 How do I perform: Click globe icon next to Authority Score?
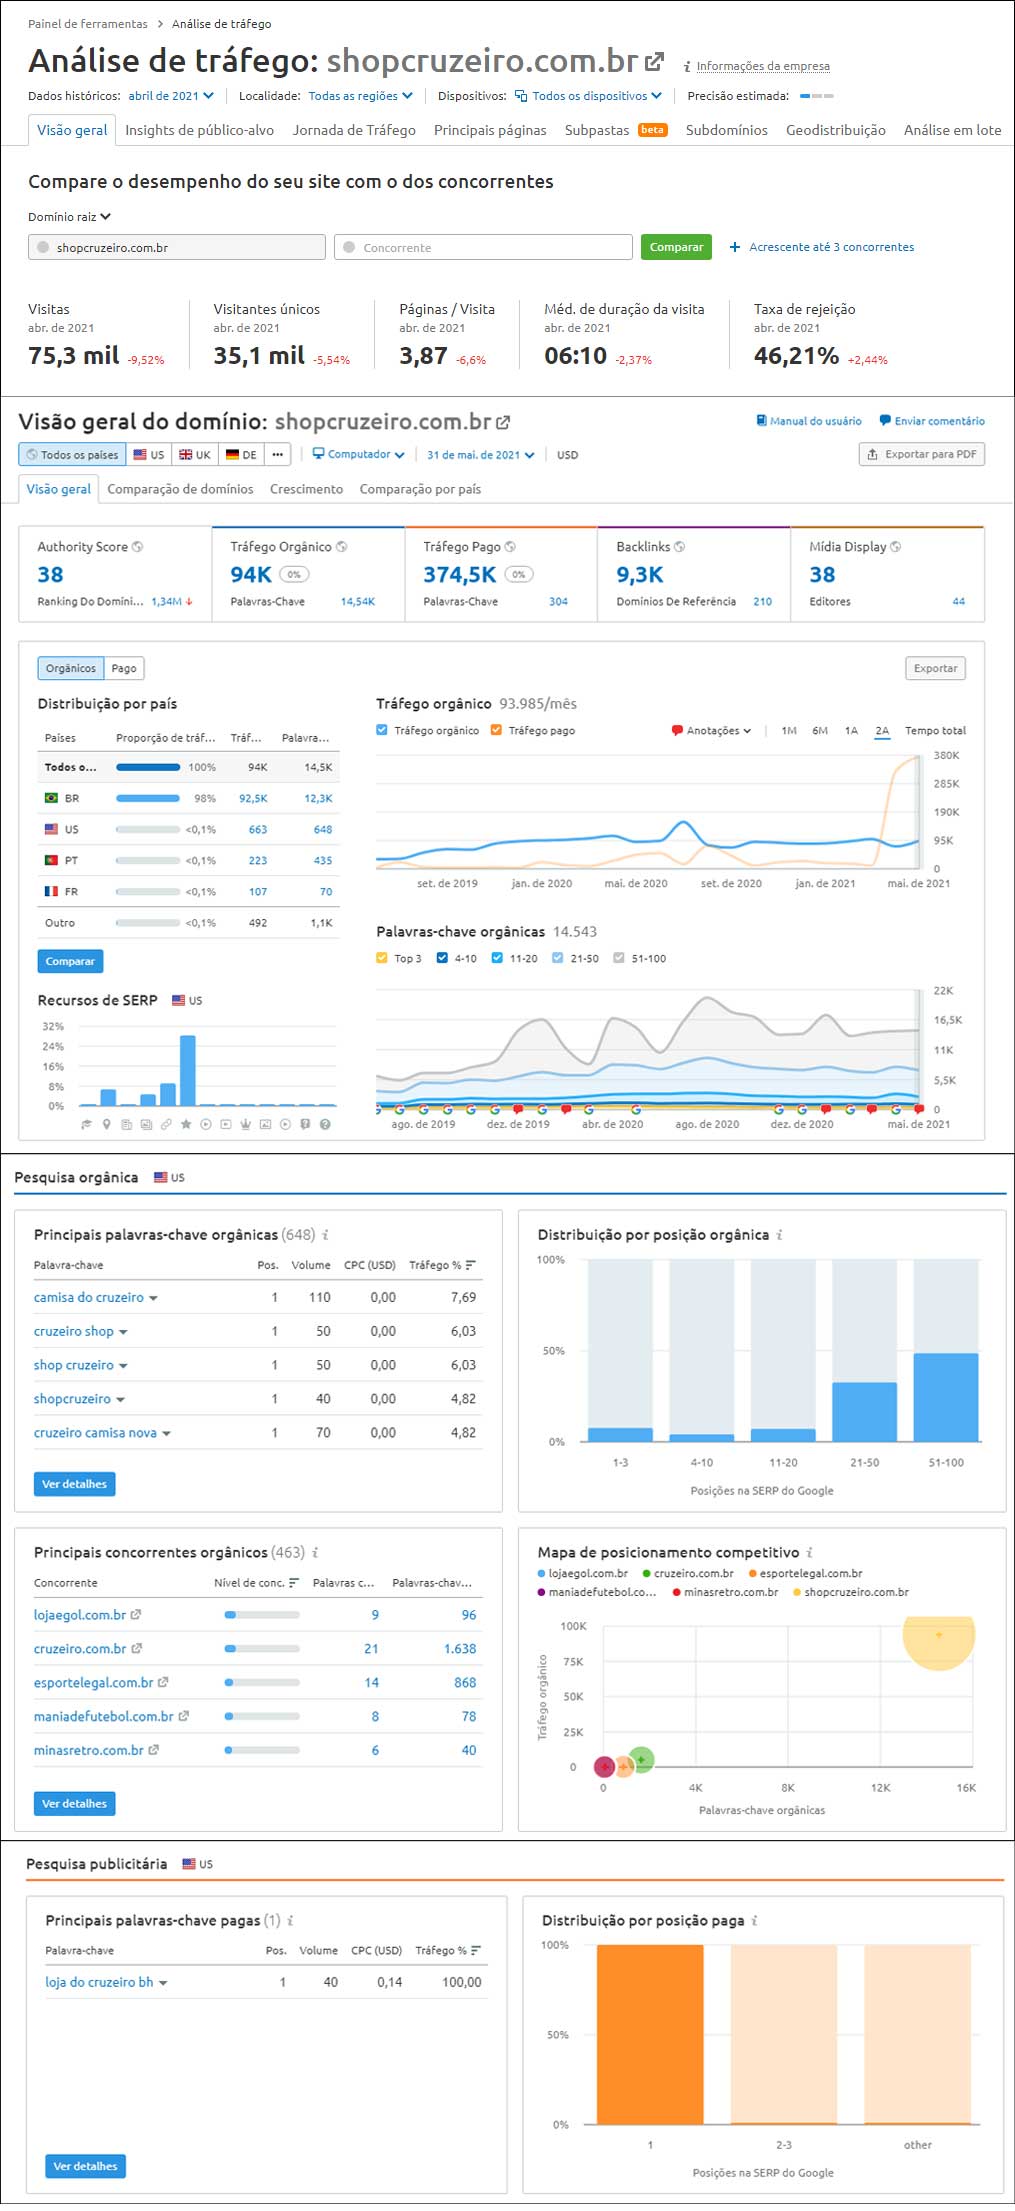point(138,547)
